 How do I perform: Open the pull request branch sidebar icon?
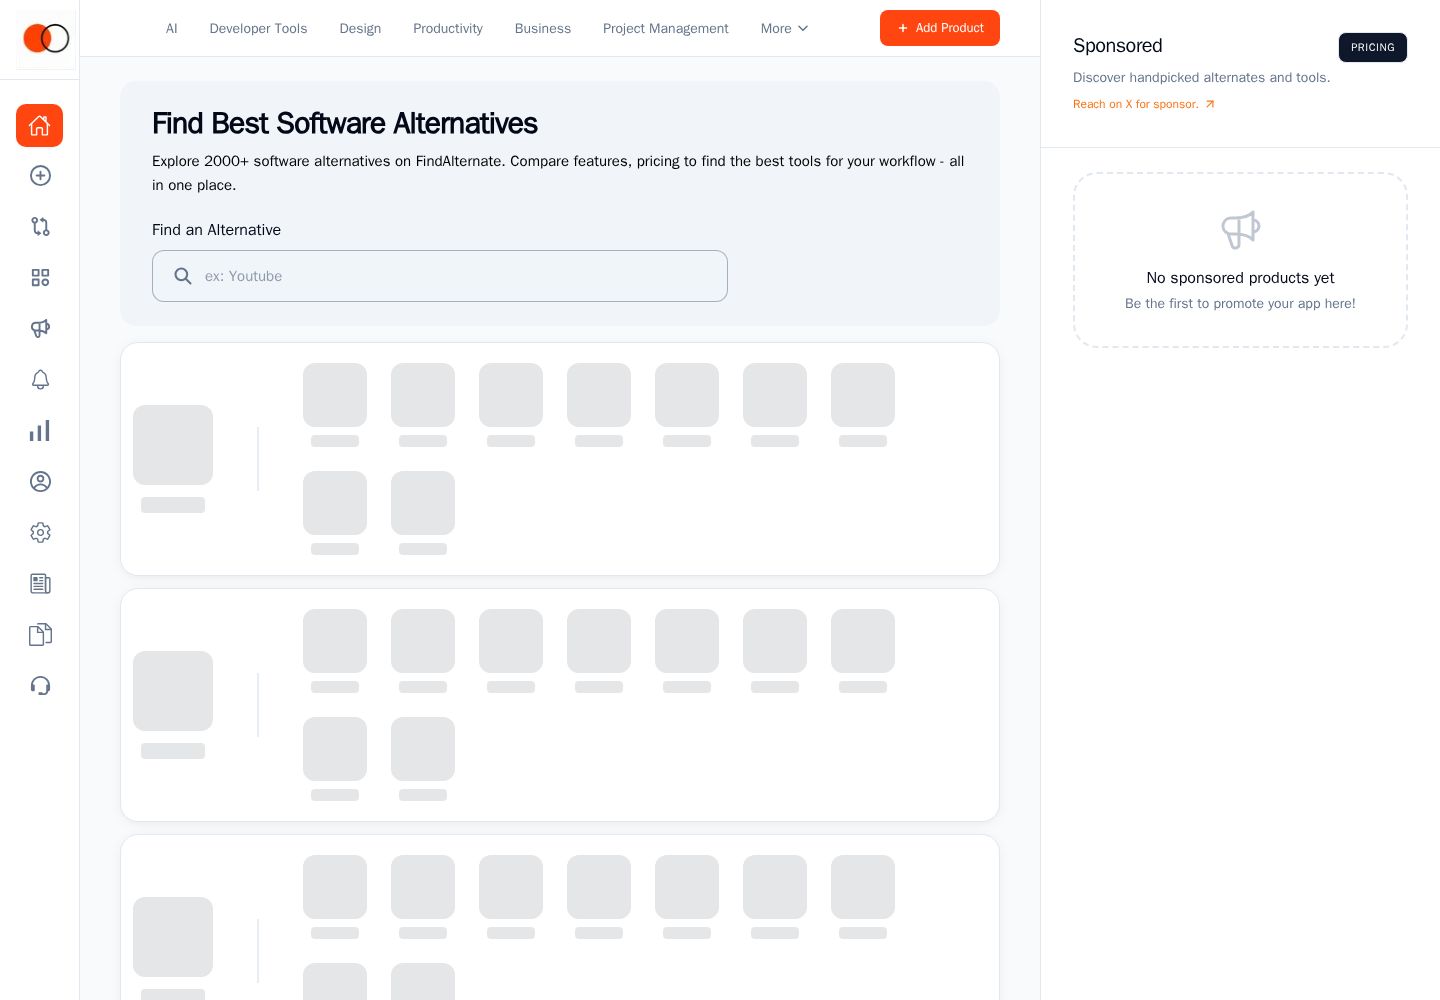40,227
